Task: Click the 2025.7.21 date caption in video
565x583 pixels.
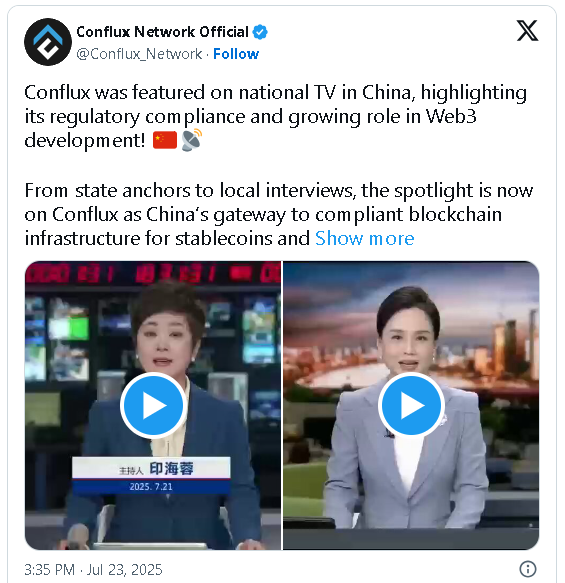Action: pyautogui.click(x=151, y=487)
